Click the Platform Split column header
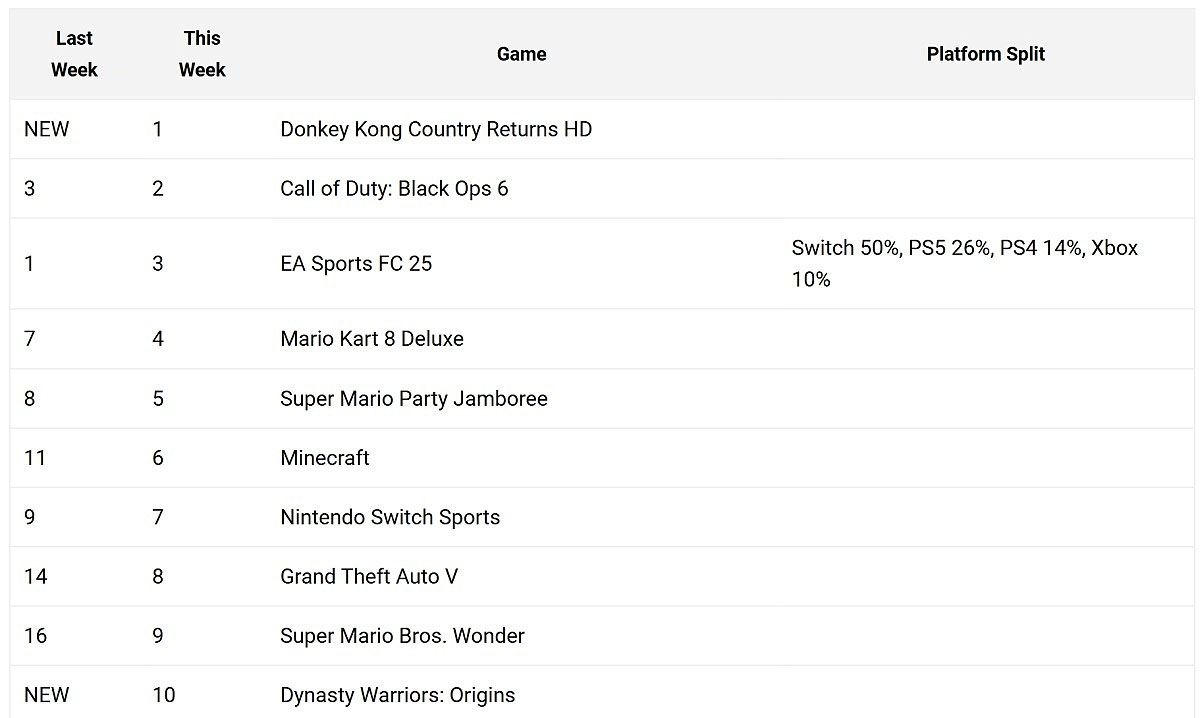This screenshot has width=1200, height=718. [x=985, y=54]
